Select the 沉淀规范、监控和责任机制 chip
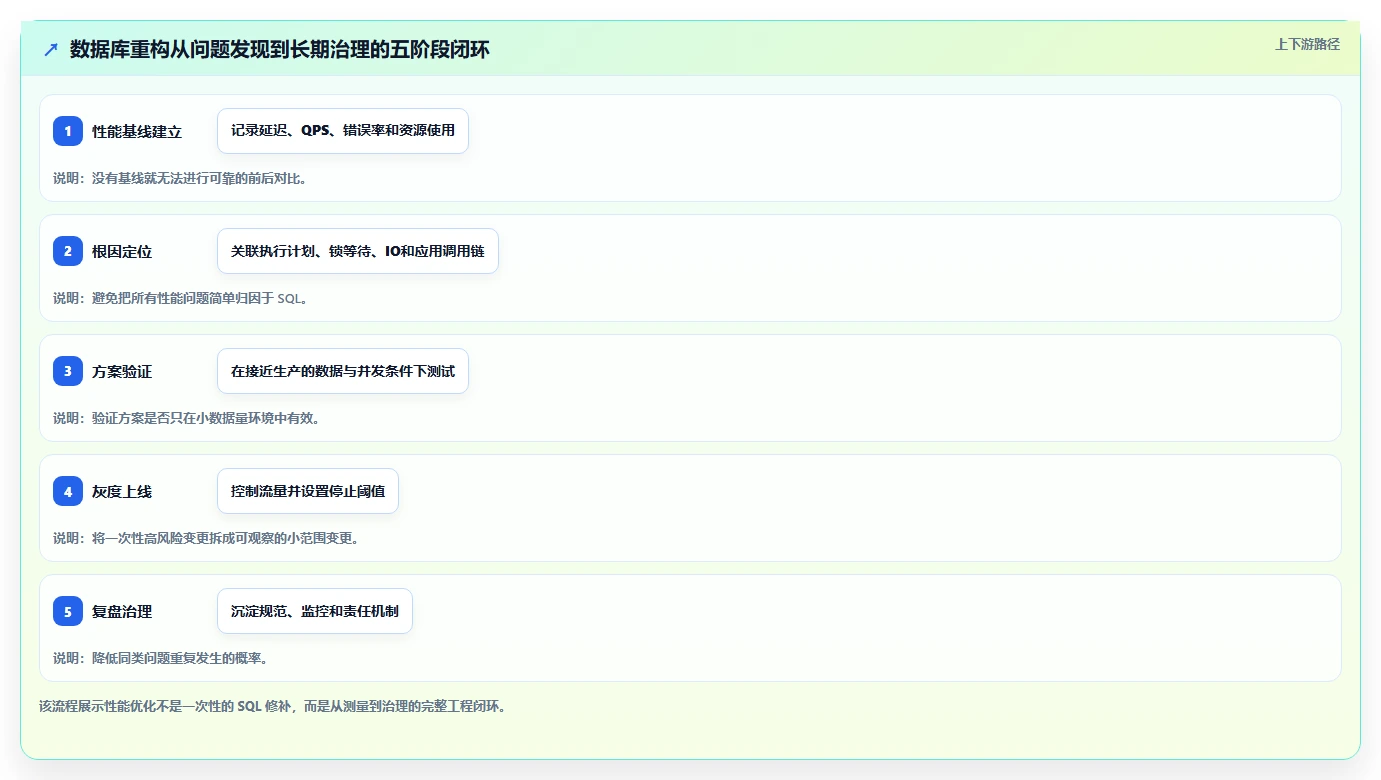1381x780 pixels. click(x=315, y=611)
